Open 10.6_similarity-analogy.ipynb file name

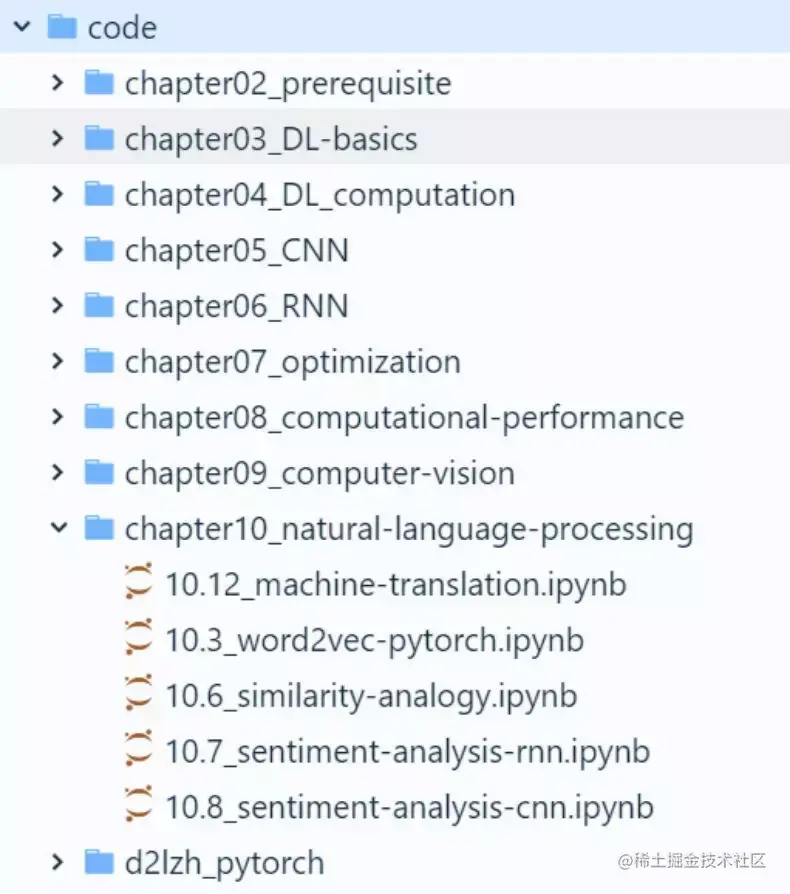pyautogui.click(x=371, y=697)
